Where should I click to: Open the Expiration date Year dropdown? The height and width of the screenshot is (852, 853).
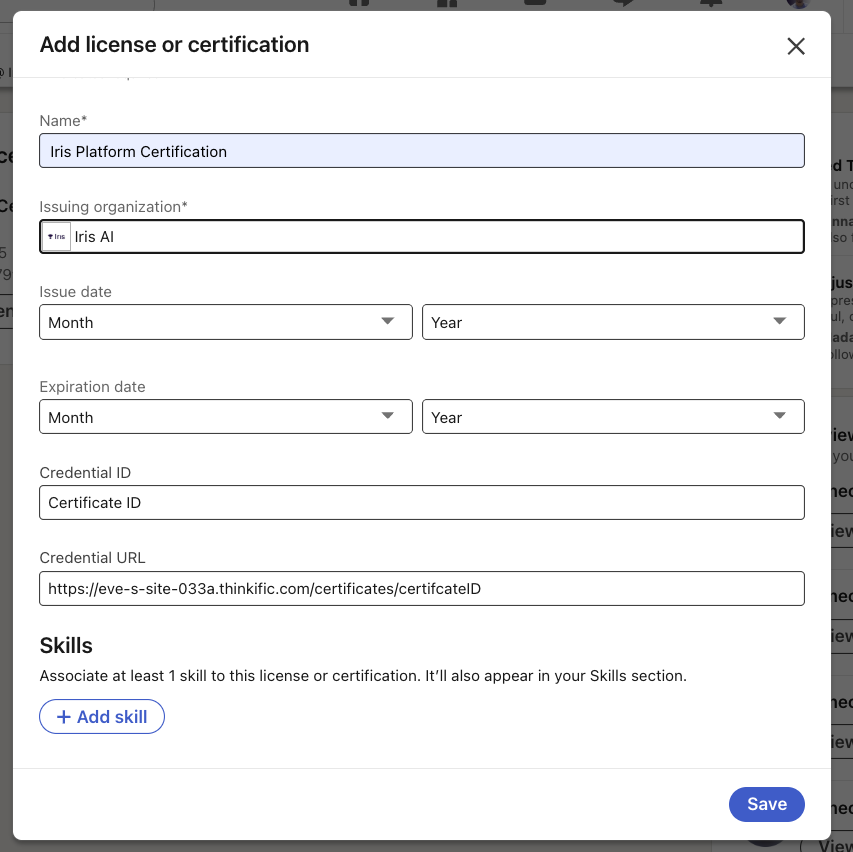(x=613, y=417)
